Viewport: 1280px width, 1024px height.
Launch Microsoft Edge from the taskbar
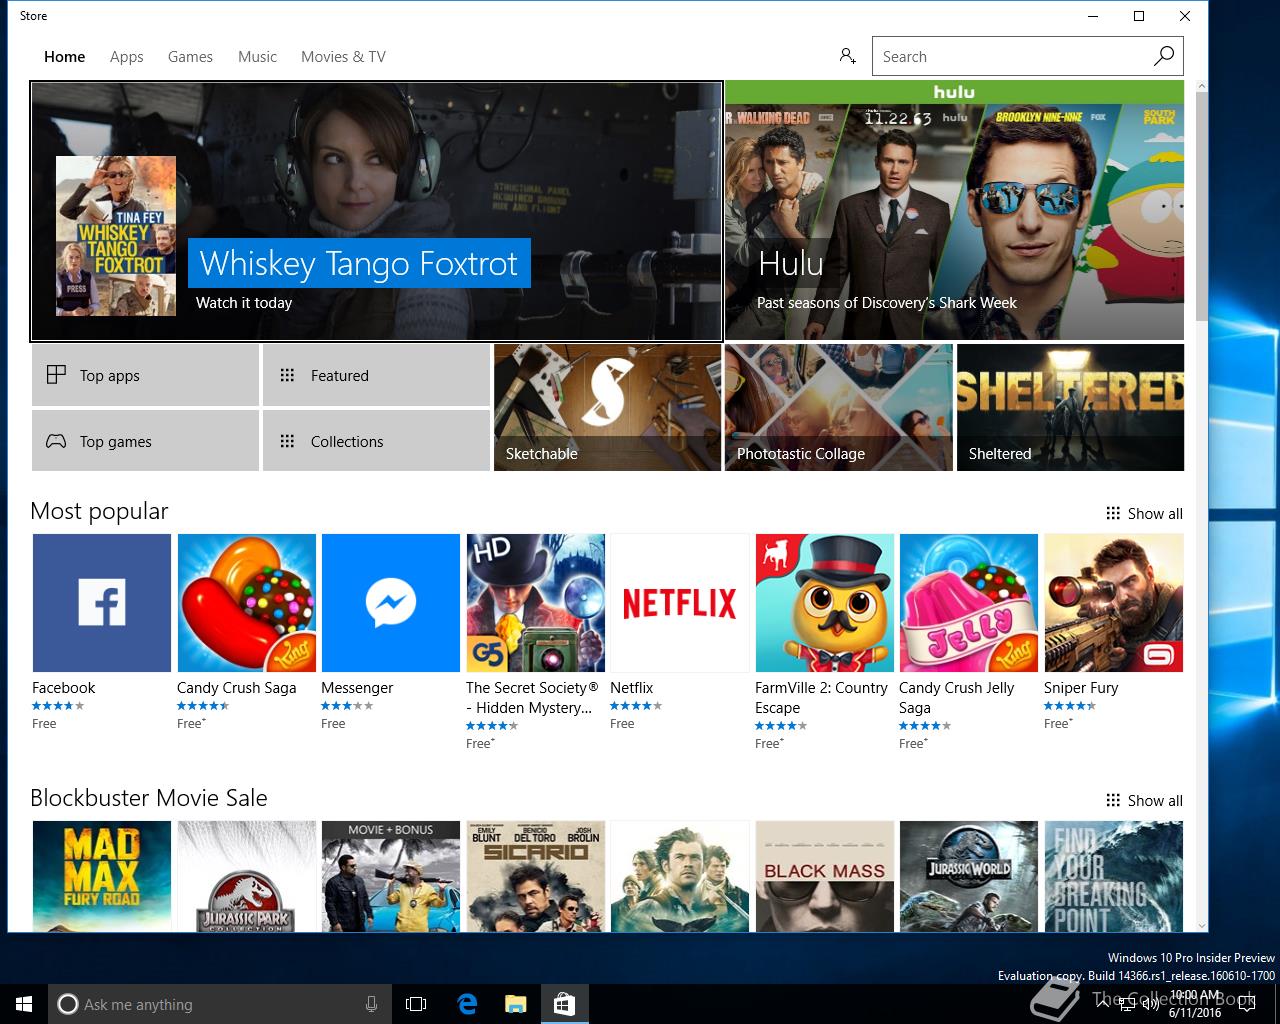tap(467, 1004)
